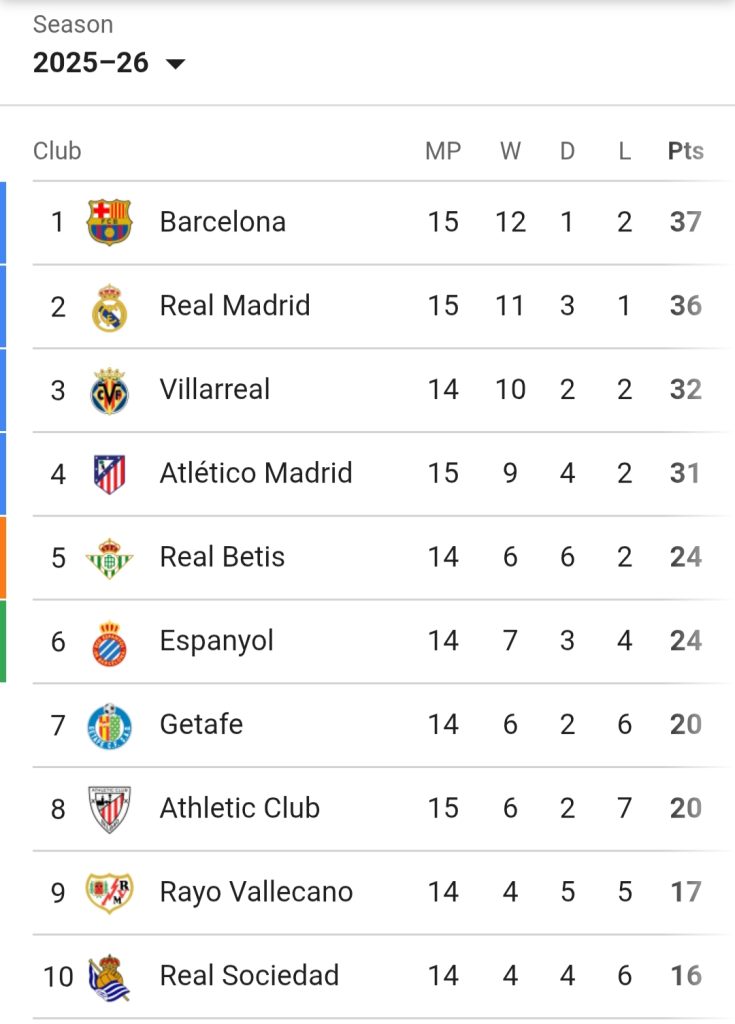Click the Real Betis crest icon
Viewport: 735px width, 1024px height.
coord(109,557)
